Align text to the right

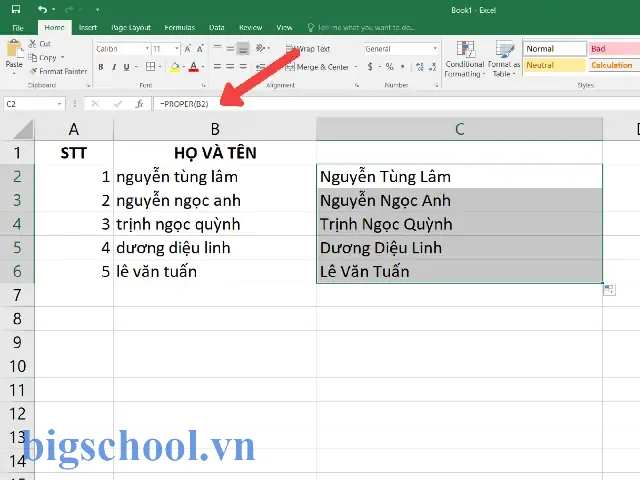pyautogui.click(x=243, y=67)
